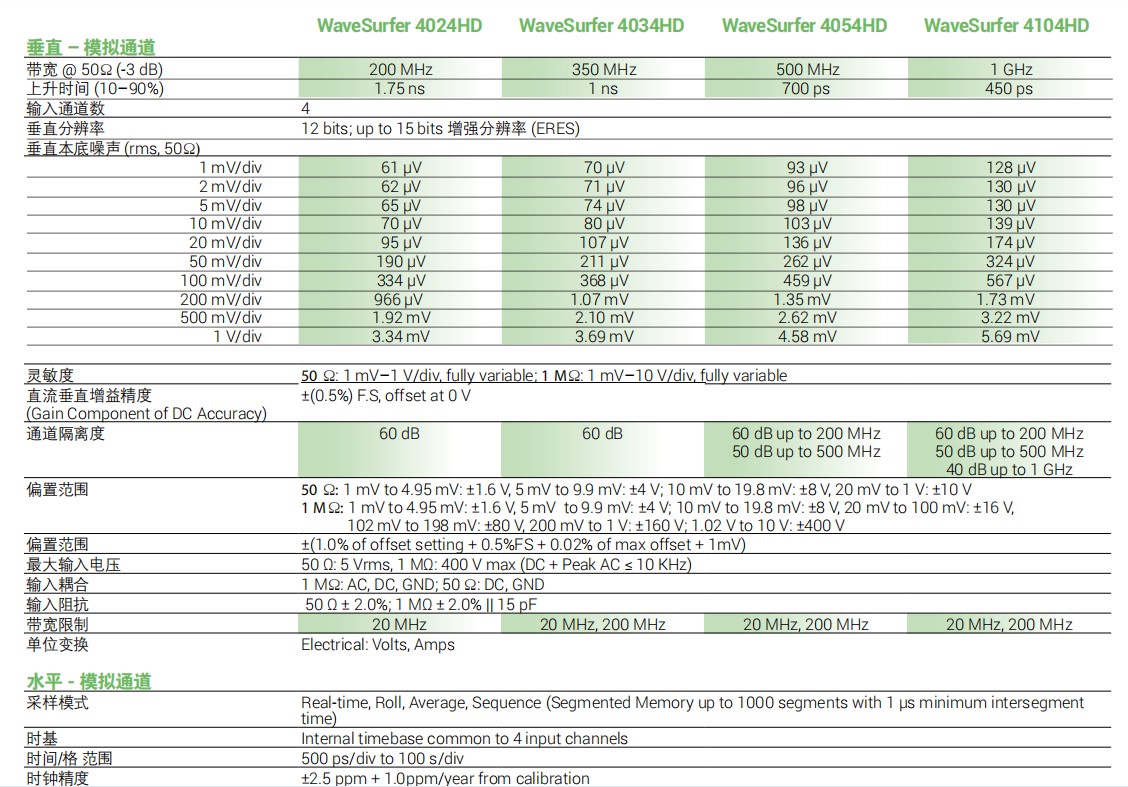Select the 459 µV noise value

807,280
